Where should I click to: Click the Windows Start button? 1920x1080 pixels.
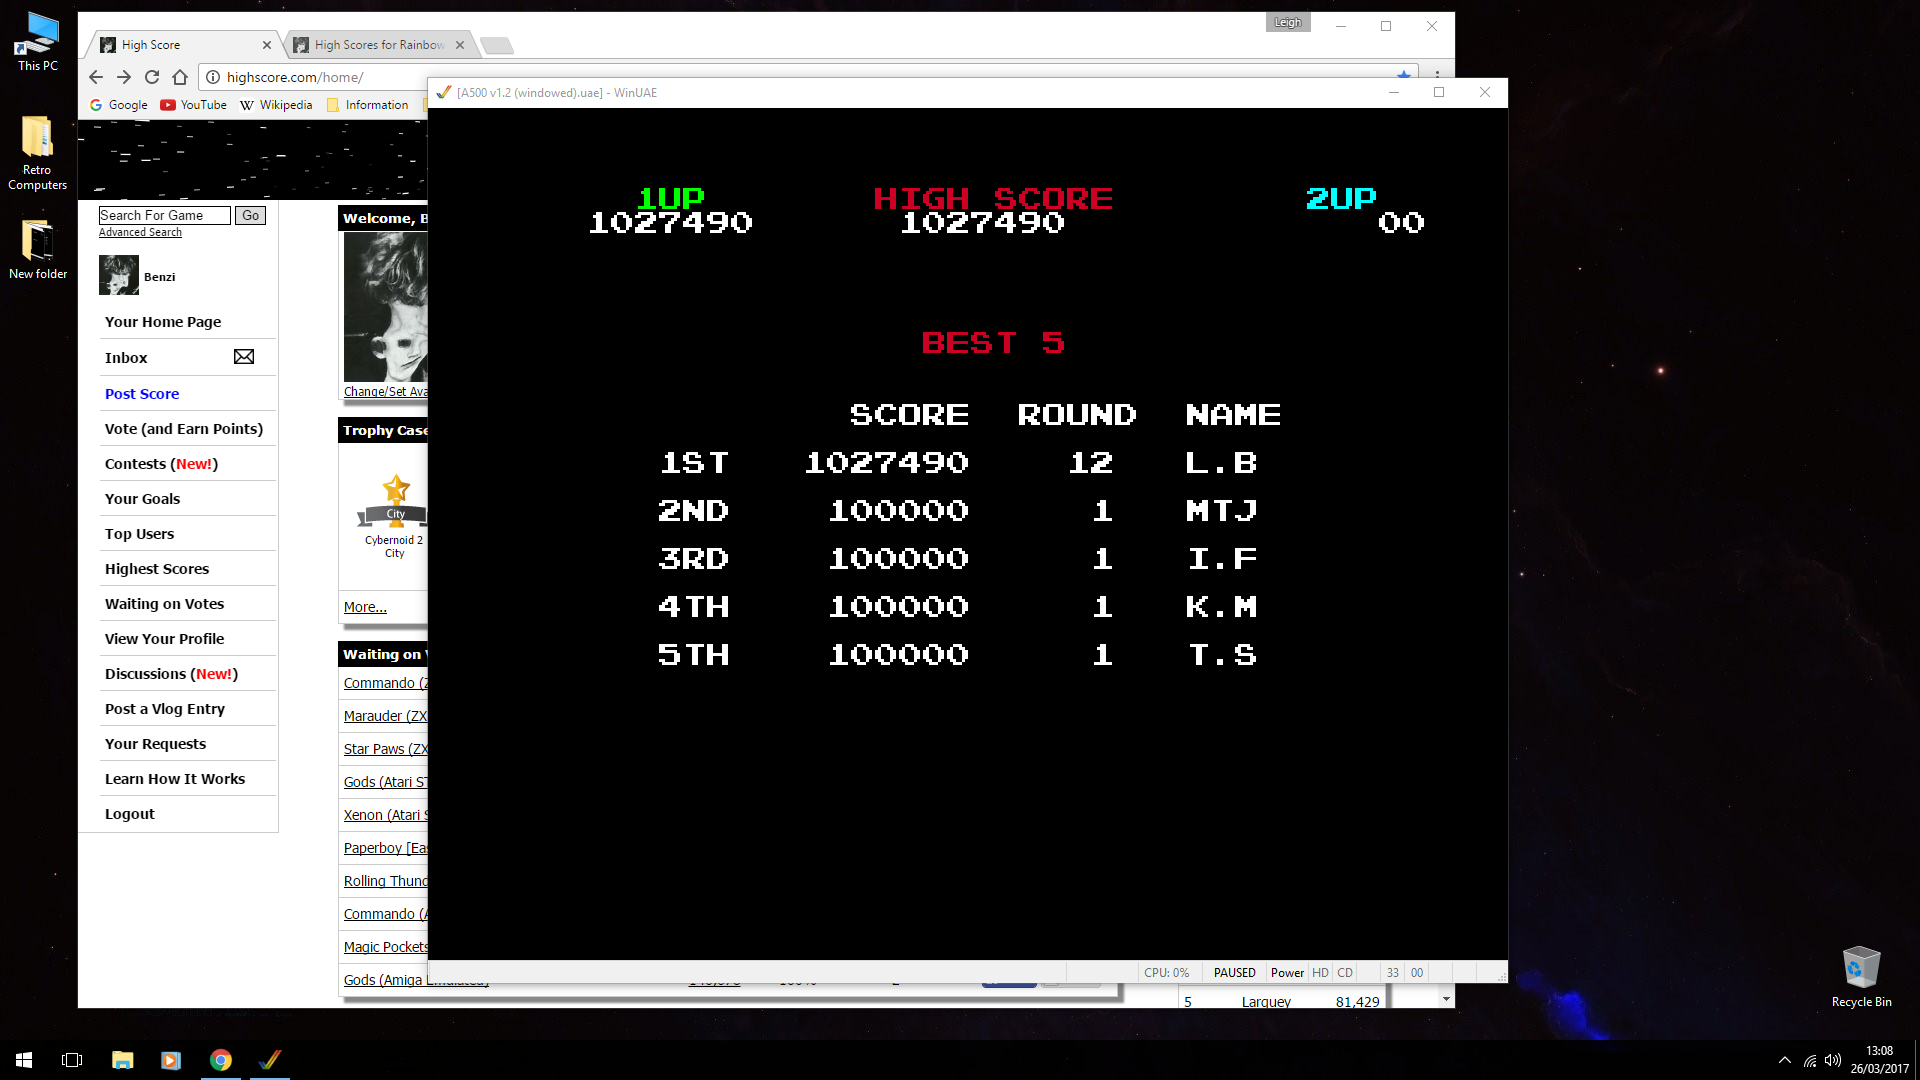pos(24,1060)
